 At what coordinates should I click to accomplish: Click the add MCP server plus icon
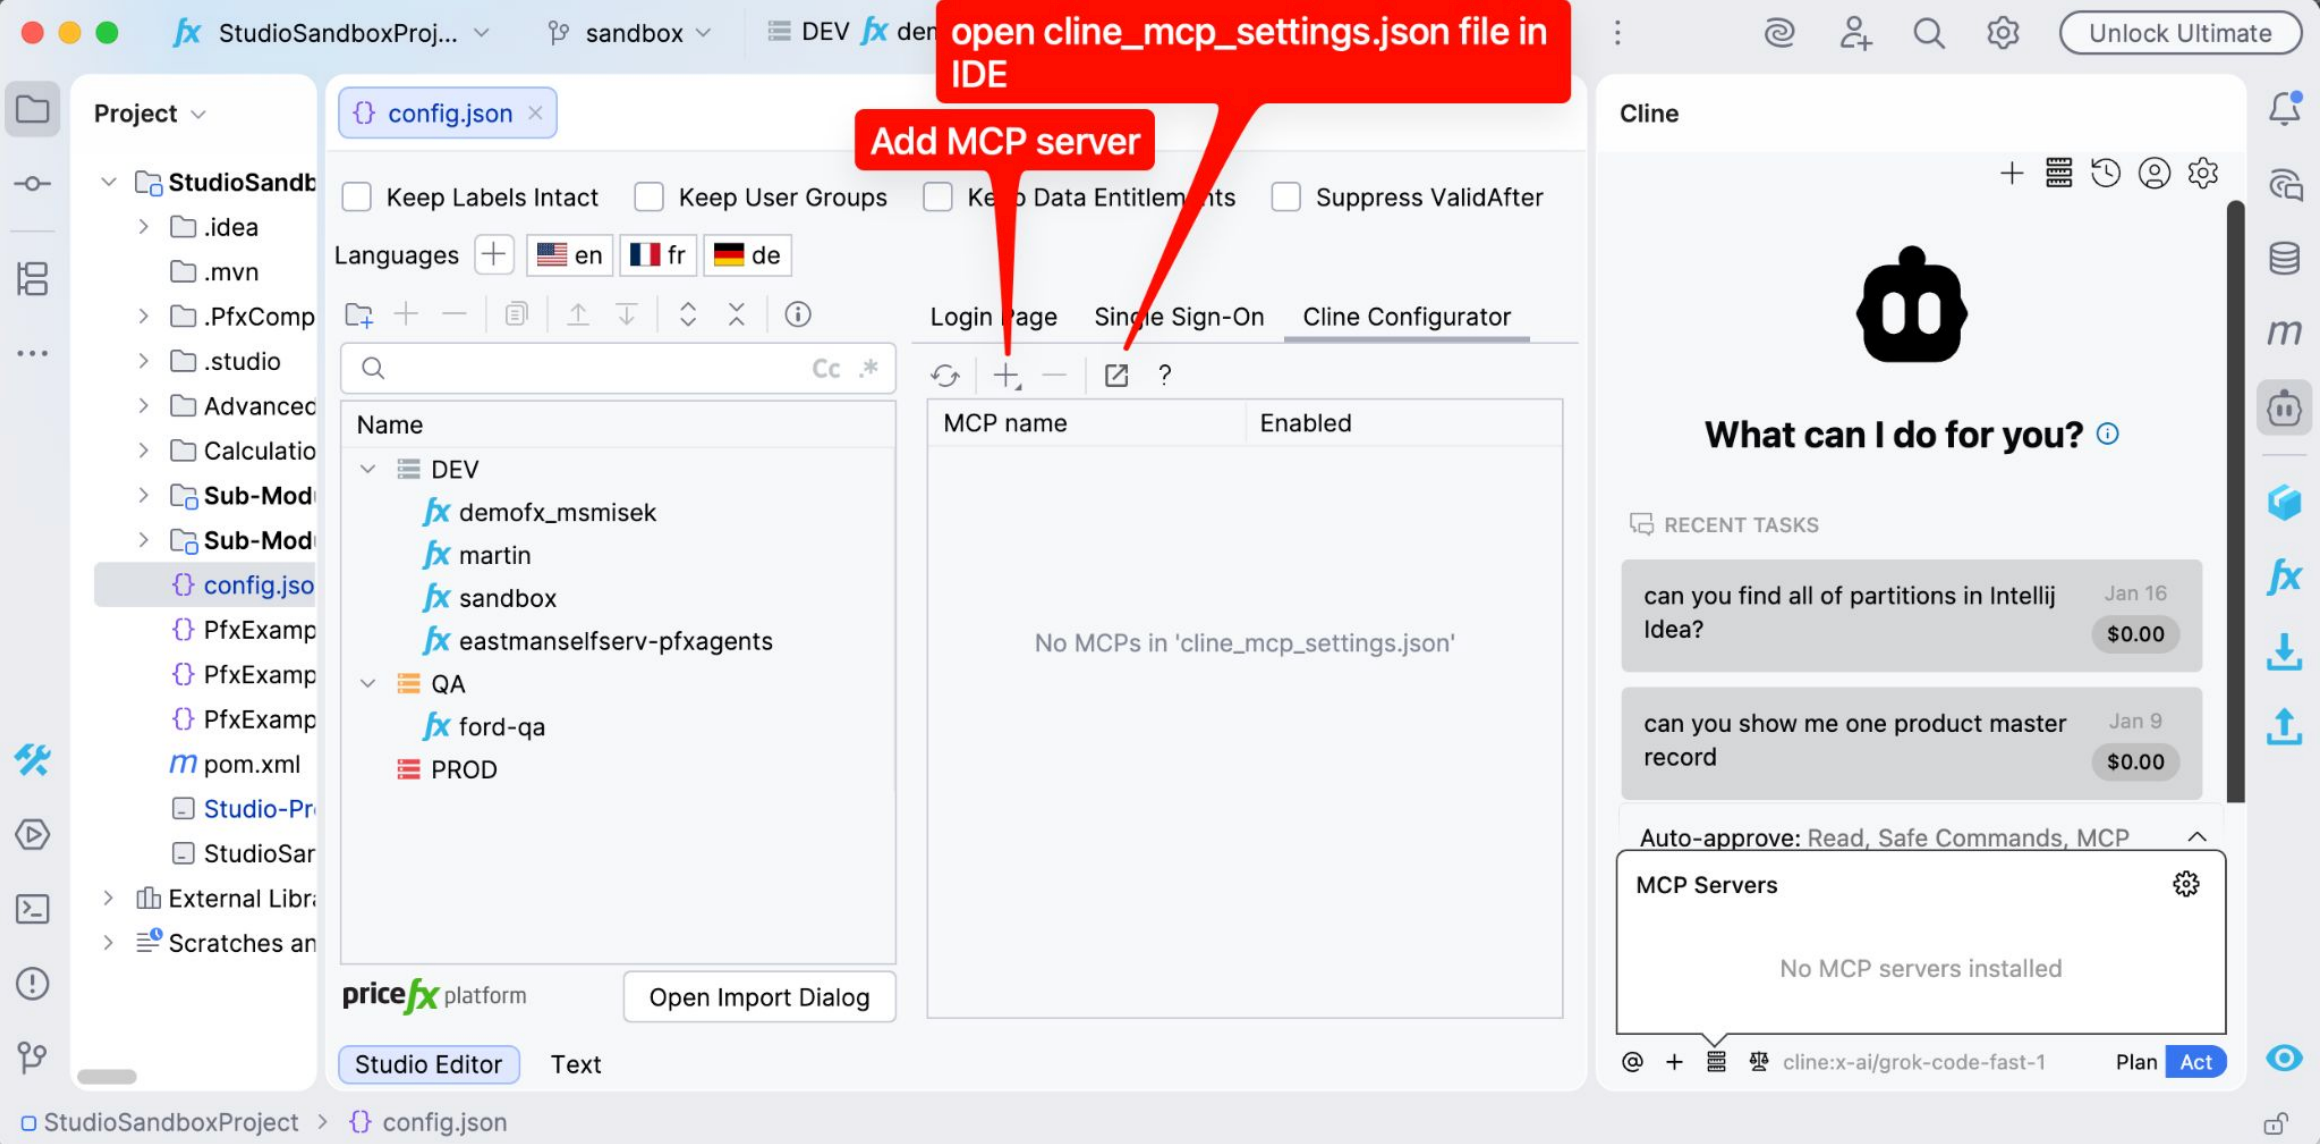1006,375
